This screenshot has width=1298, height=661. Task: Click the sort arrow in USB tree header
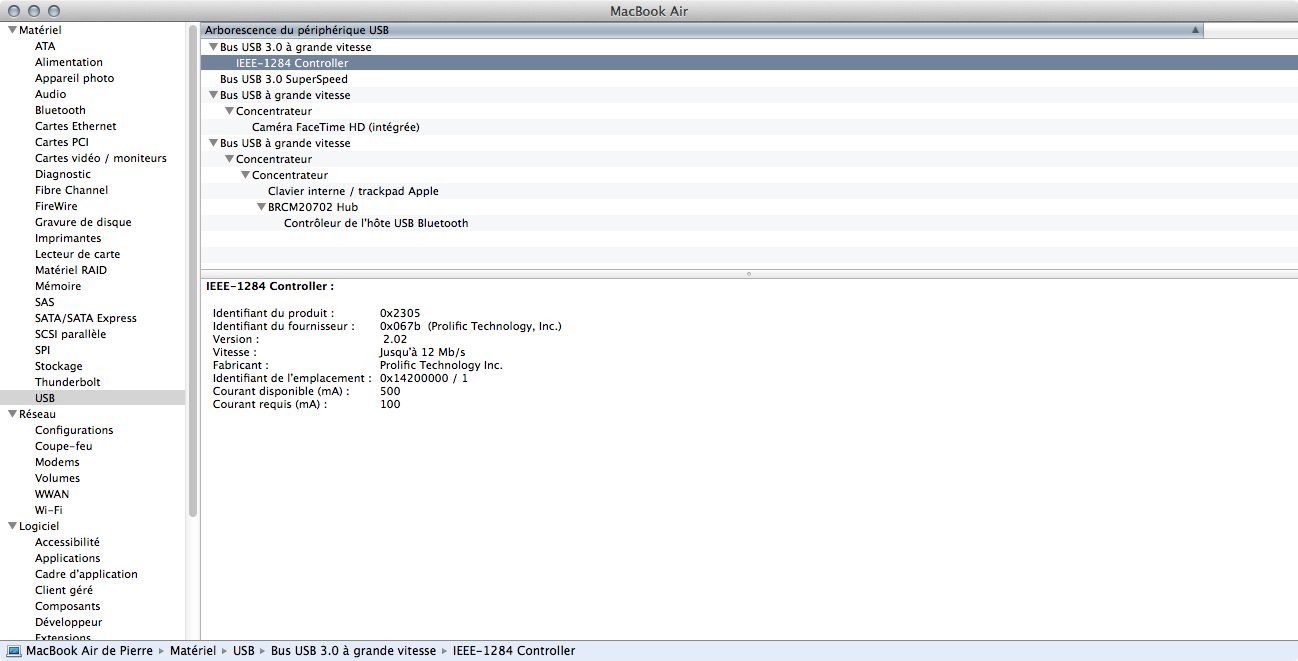coord(1195,31)
